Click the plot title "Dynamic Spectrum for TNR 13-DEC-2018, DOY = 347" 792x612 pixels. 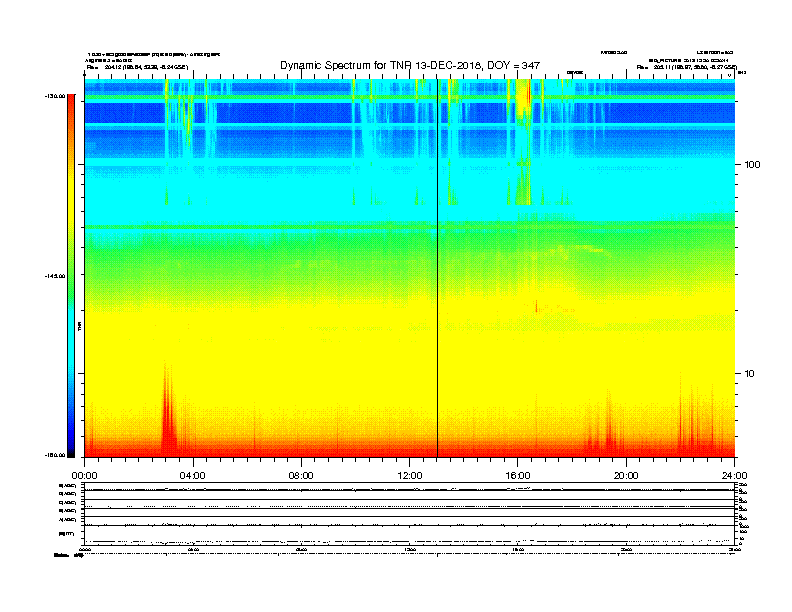coord(410,66)
